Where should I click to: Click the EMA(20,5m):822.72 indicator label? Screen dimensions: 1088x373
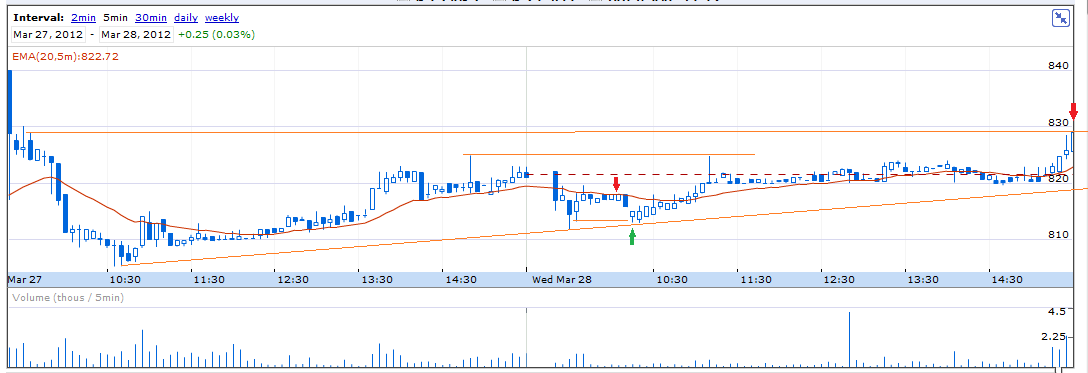(x=65, y=56)
